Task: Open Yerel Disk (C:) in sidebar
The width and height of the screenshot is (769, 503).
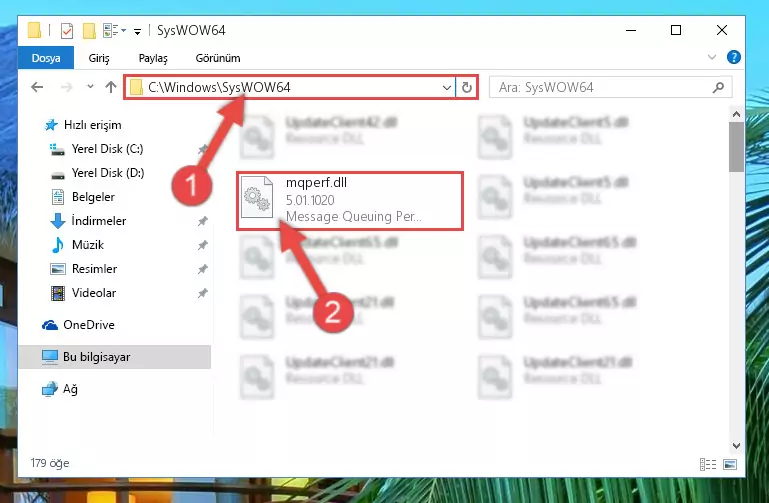Action: [x=107, y=149]
